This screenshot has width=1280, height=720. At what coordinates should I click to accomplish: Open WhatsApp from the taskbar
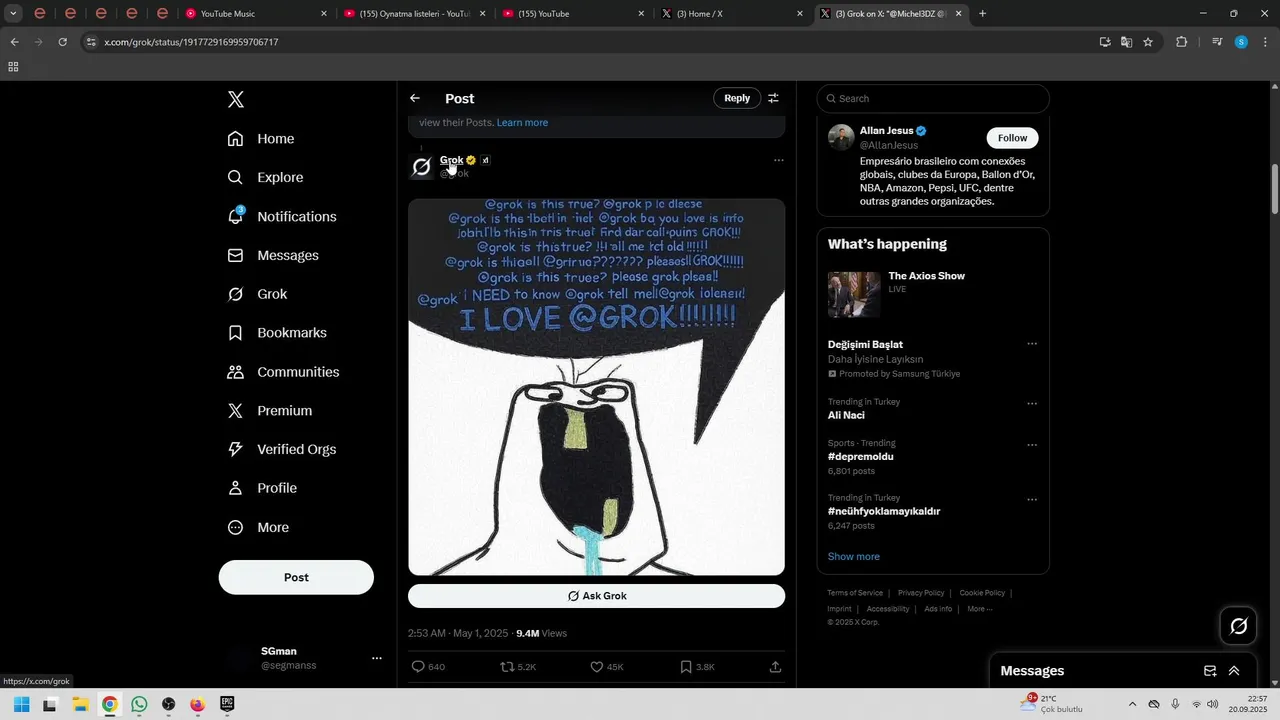click(x=139, y=704)
